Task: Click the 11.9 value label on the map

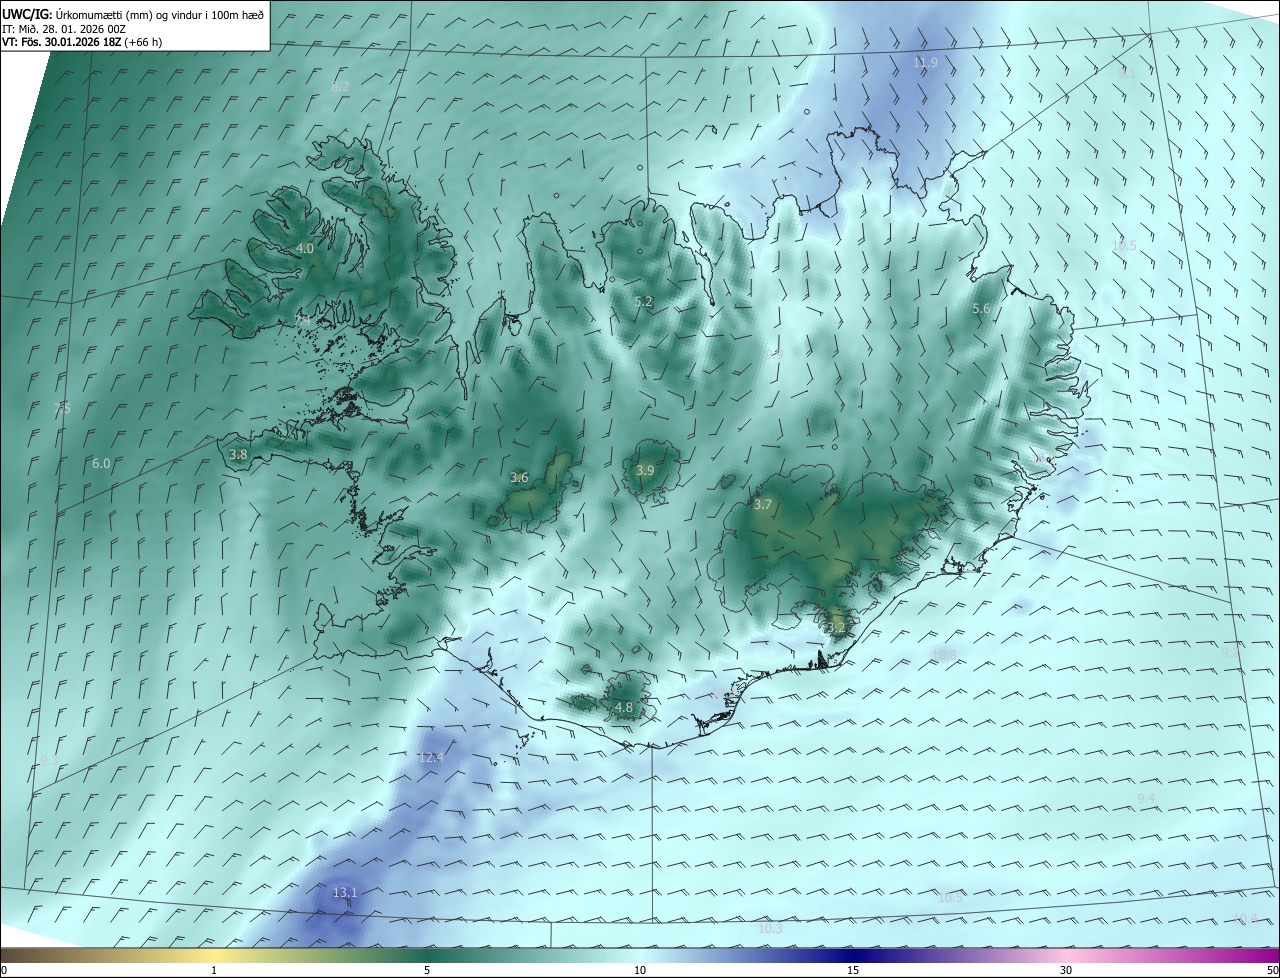Action: [925, 63]
